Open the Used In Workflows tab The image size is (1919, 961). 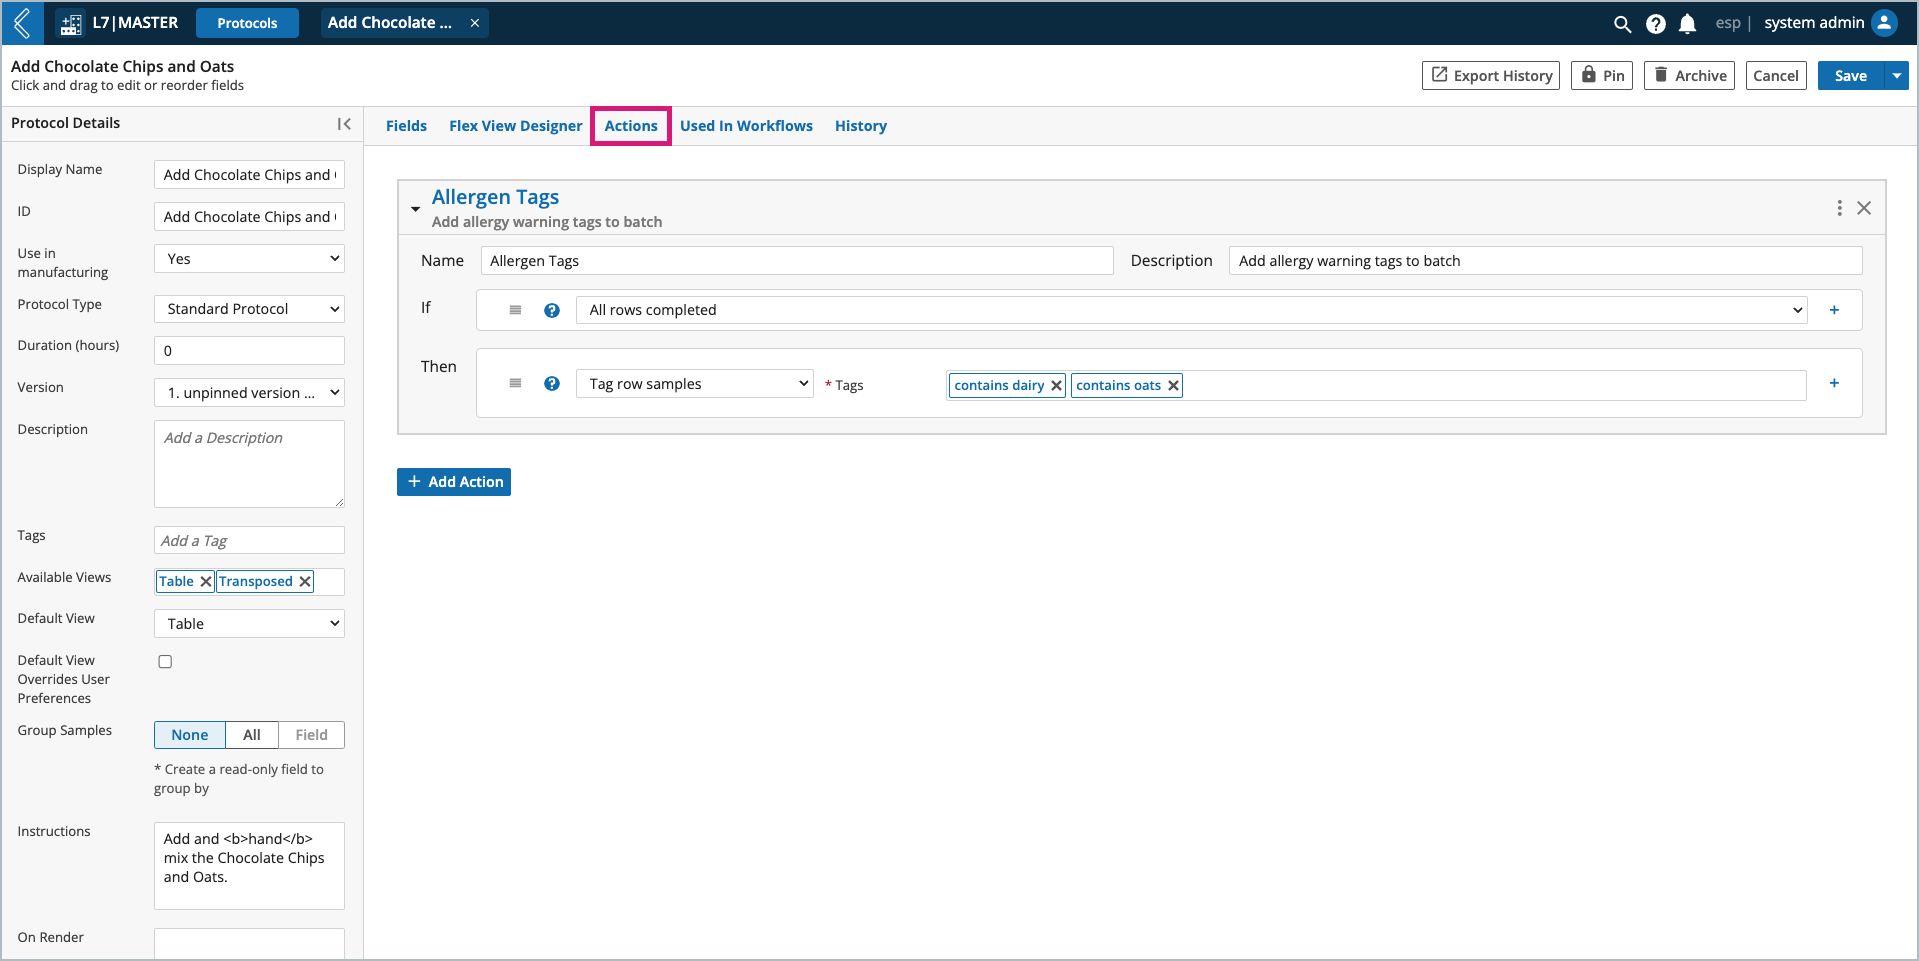tap(746, 126)
